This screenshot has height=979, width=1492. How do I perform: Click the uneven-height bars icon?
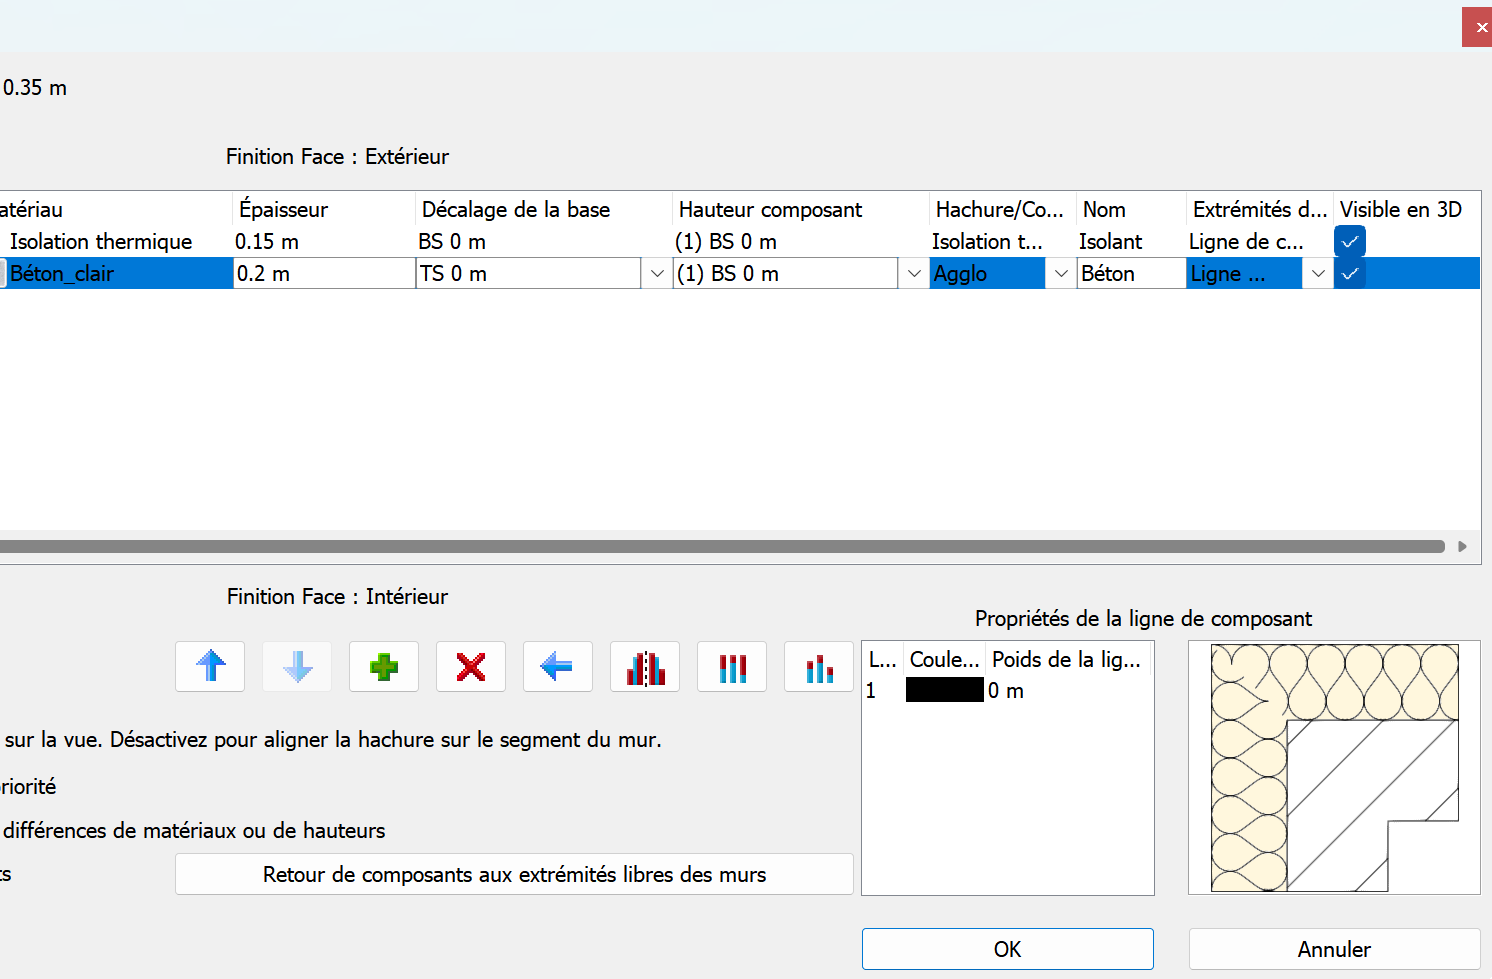(x=818, y=667)
